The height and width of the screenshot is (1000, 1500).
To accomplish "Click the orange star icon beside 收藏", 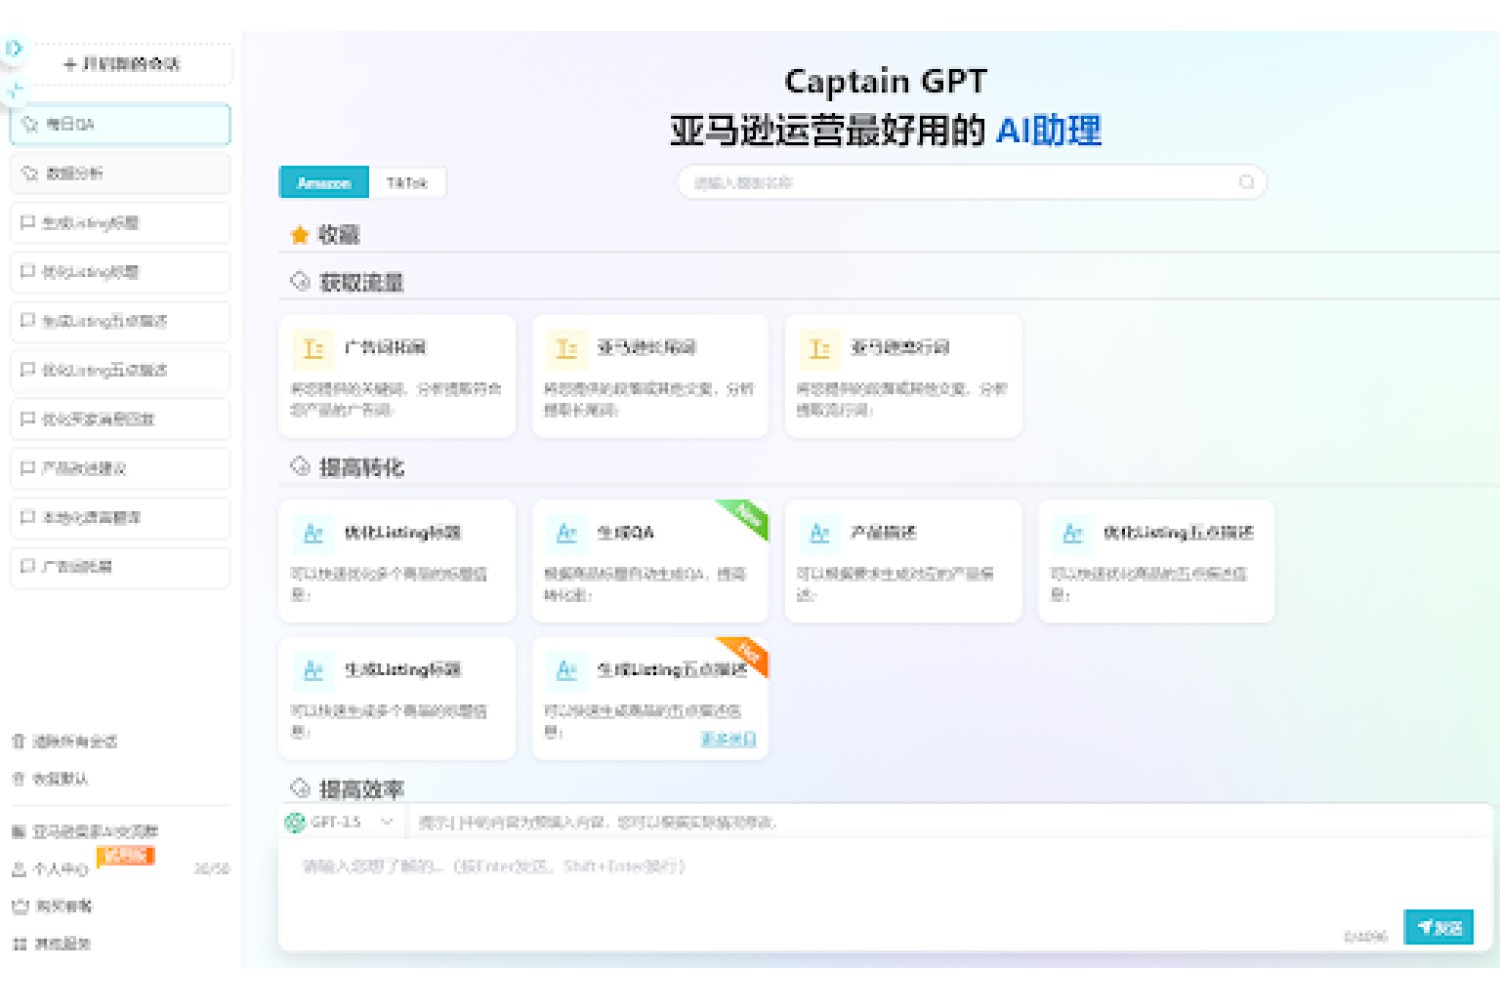I will (299, 235).
